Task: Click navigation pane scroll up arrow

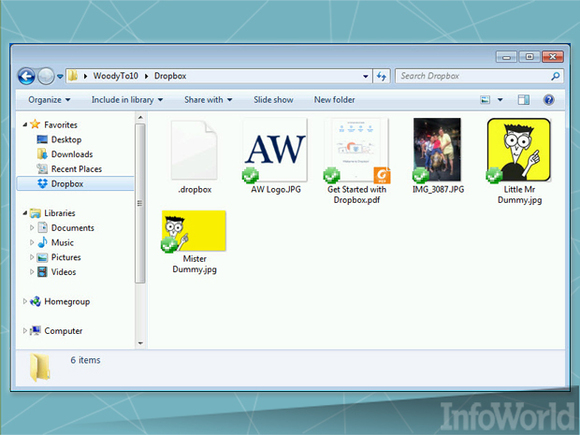Action: click(140, 118)
